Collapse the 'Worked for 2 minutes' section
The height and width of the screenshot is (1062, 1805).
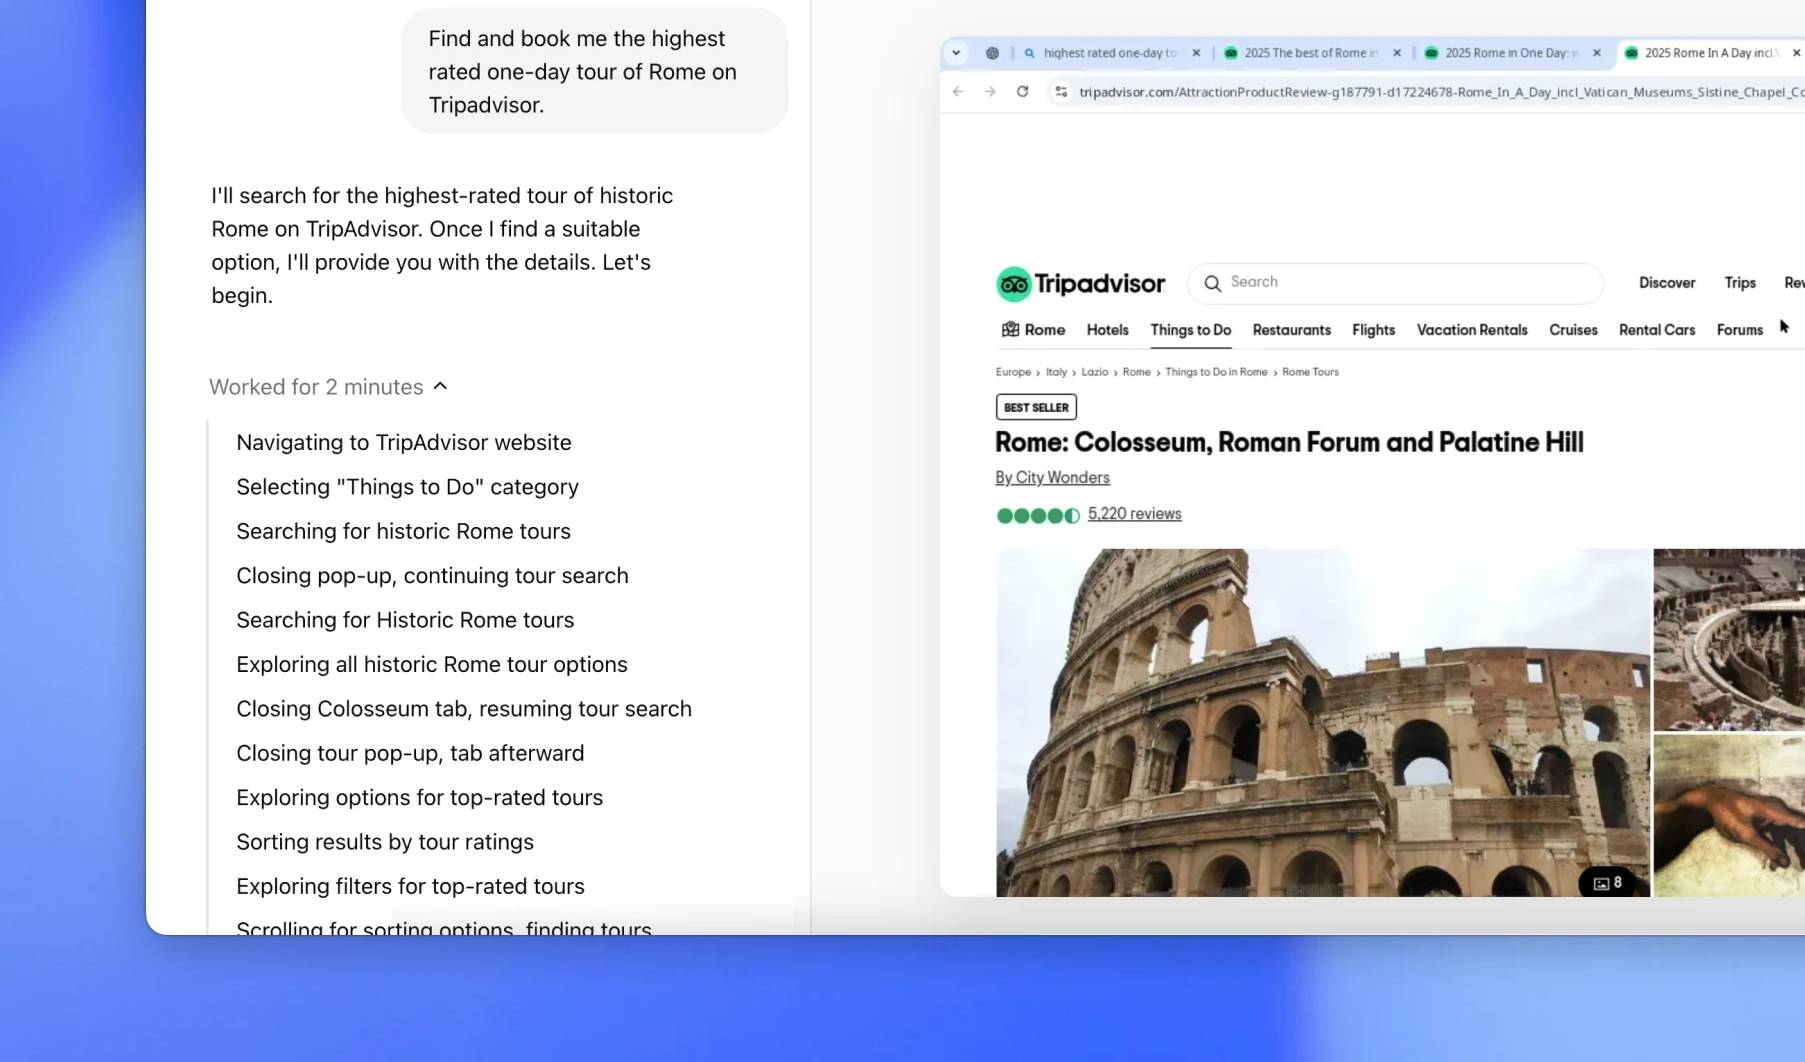click(x=440, y=387)
